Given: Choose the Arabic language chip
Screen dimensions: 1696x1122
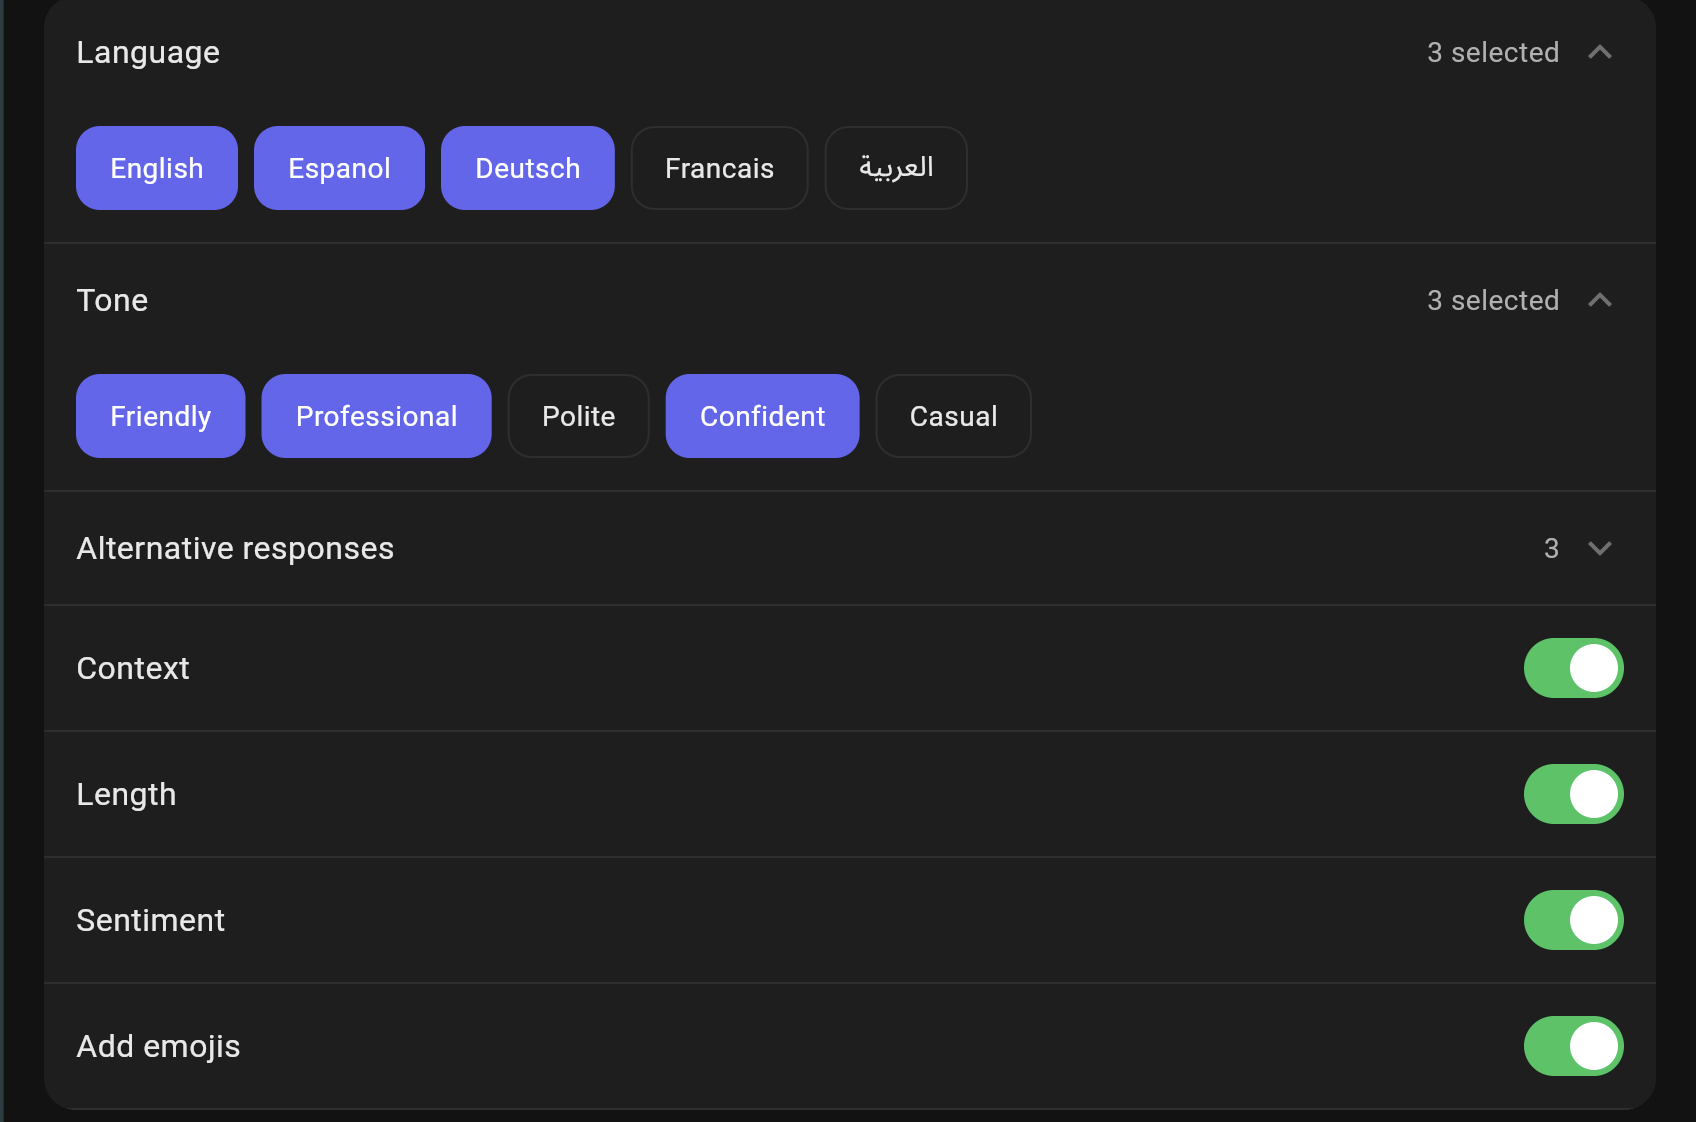Looking at the screenshot, I should tap(896, 168).
